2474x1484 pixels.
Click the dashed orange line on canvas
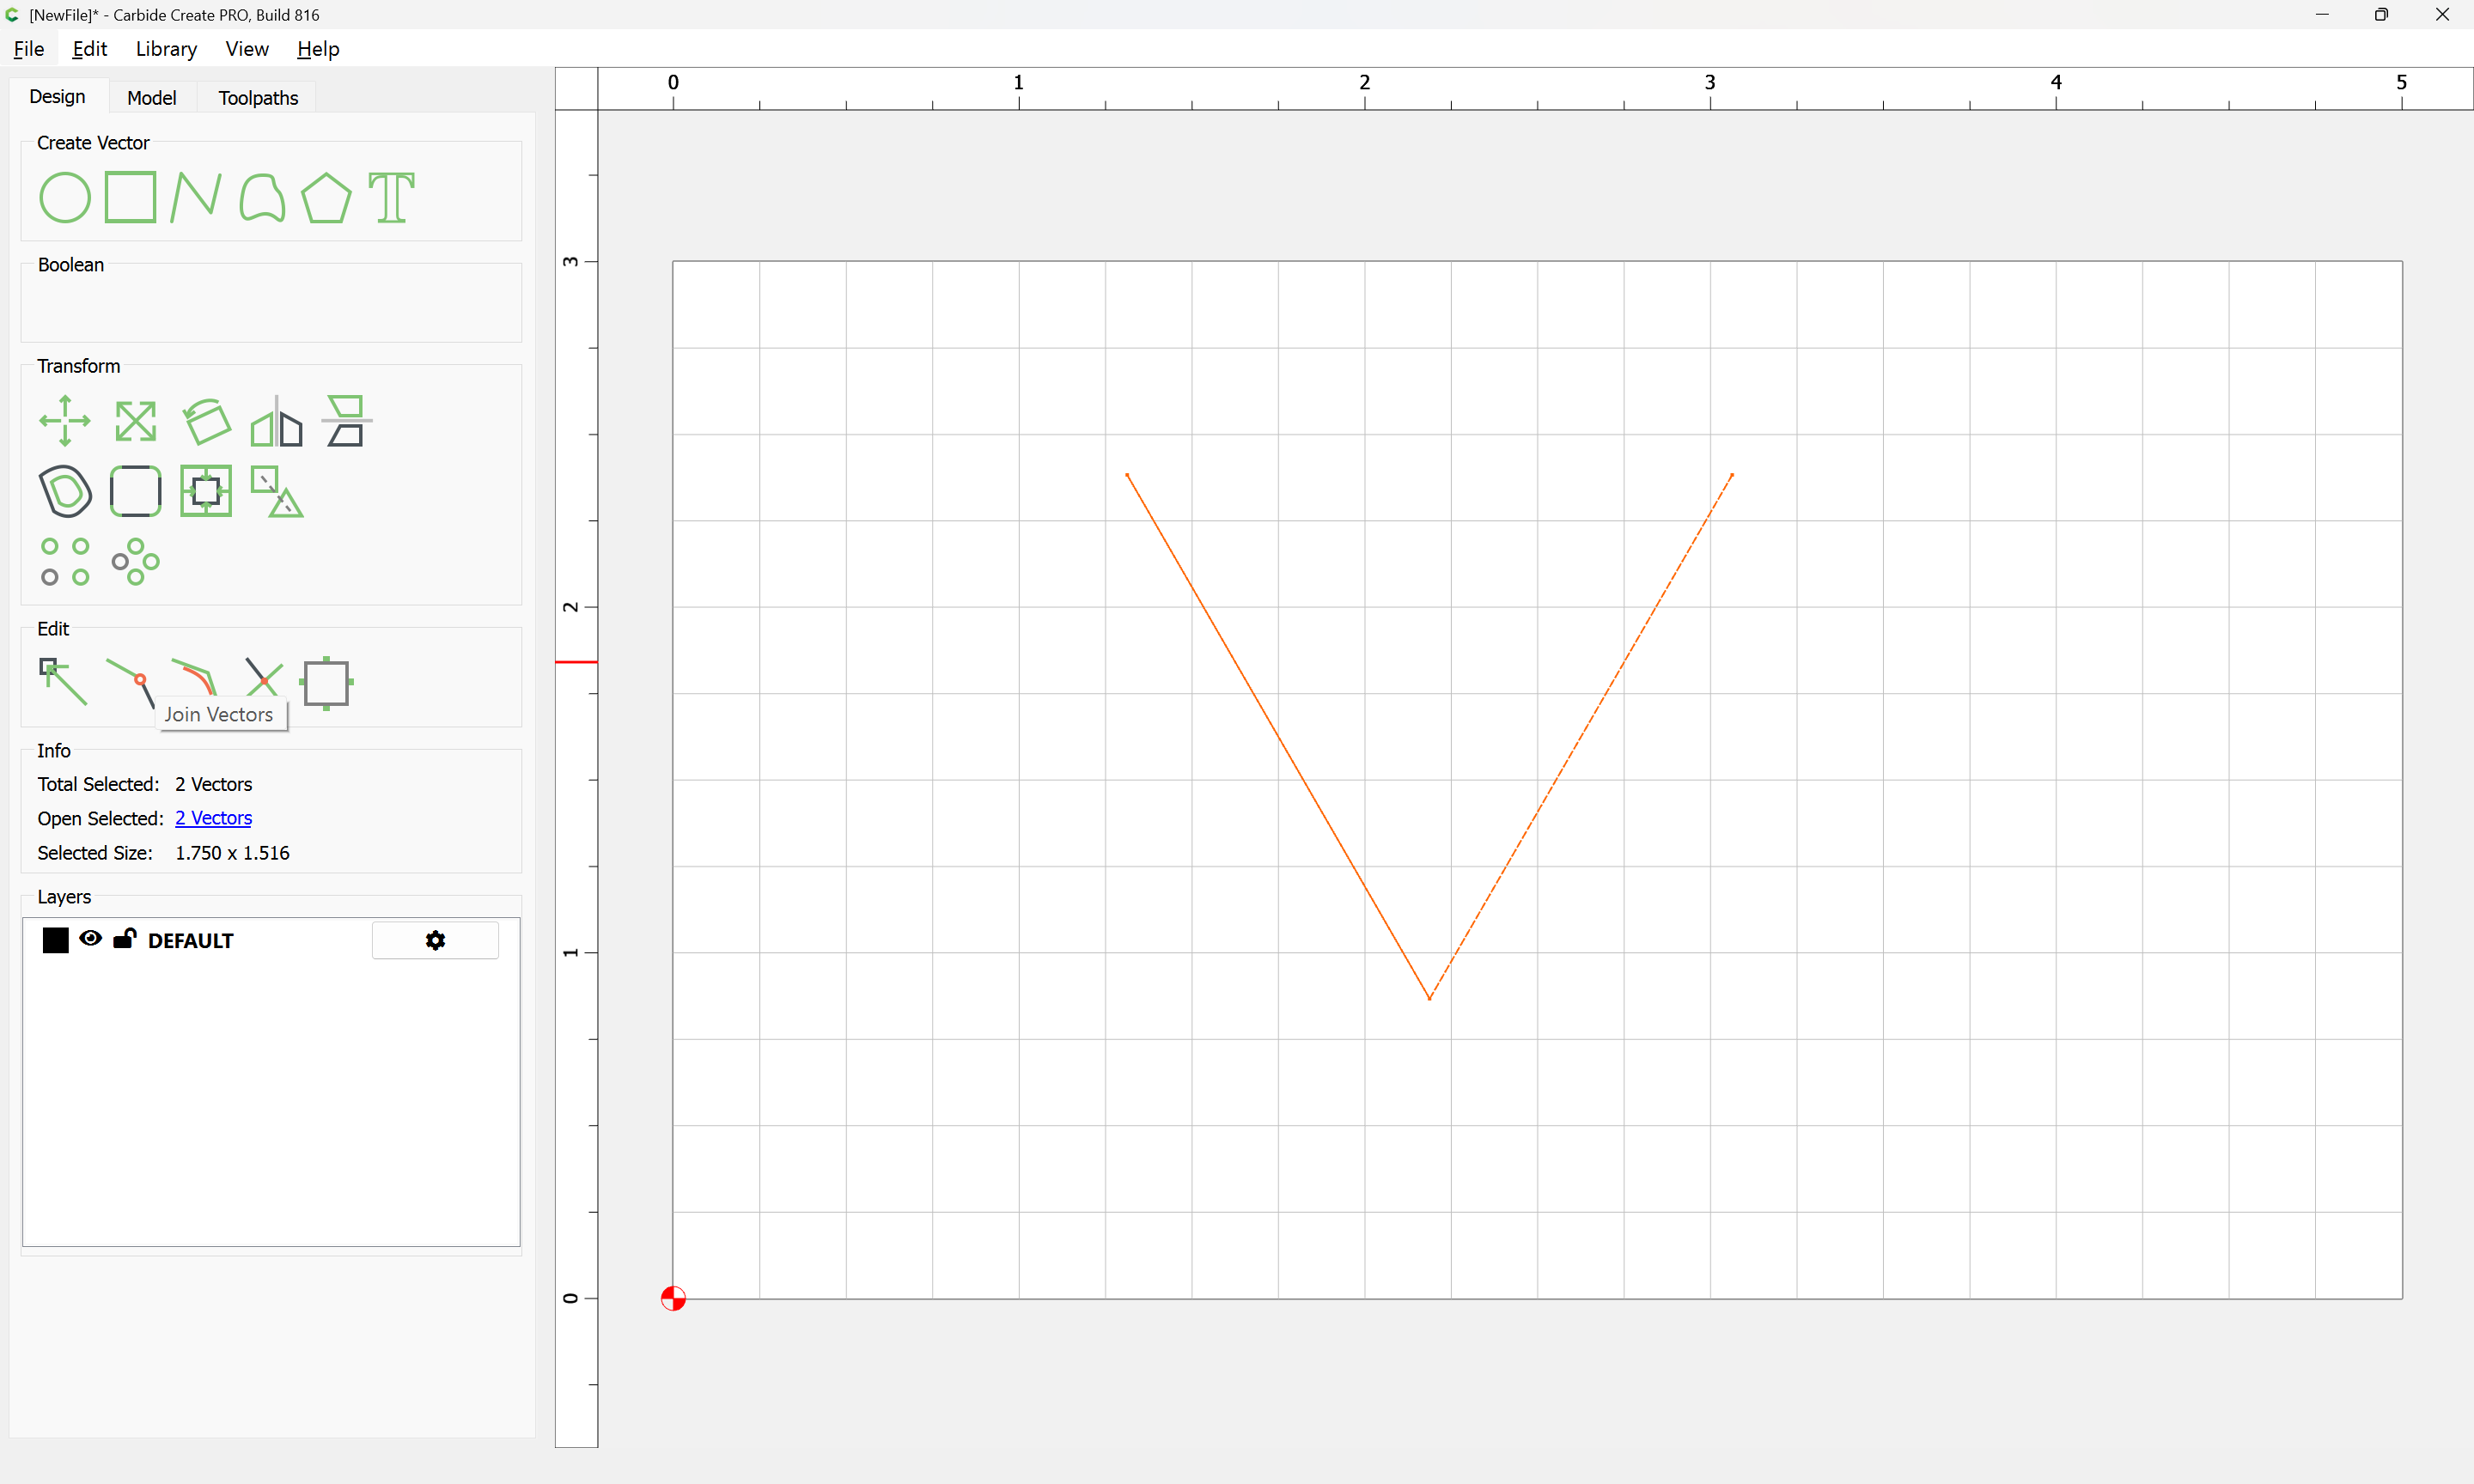1581,736
